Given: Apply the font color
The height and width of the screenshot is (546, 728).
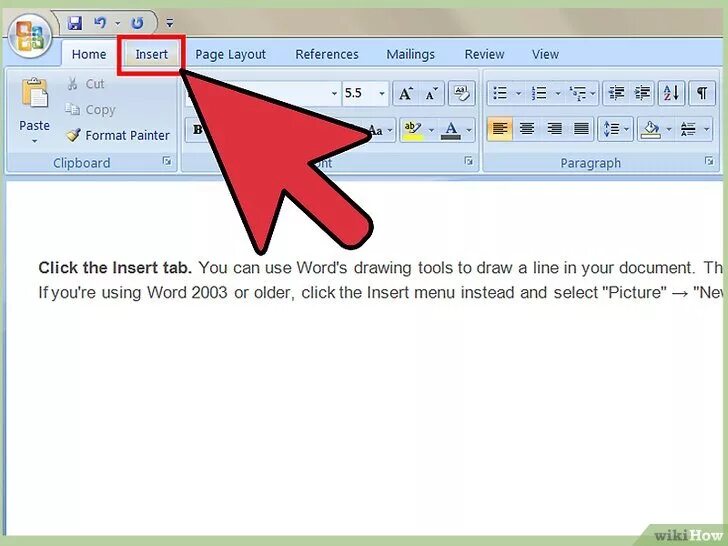Looking at the screenshot, I should click(x=451, y=130).
